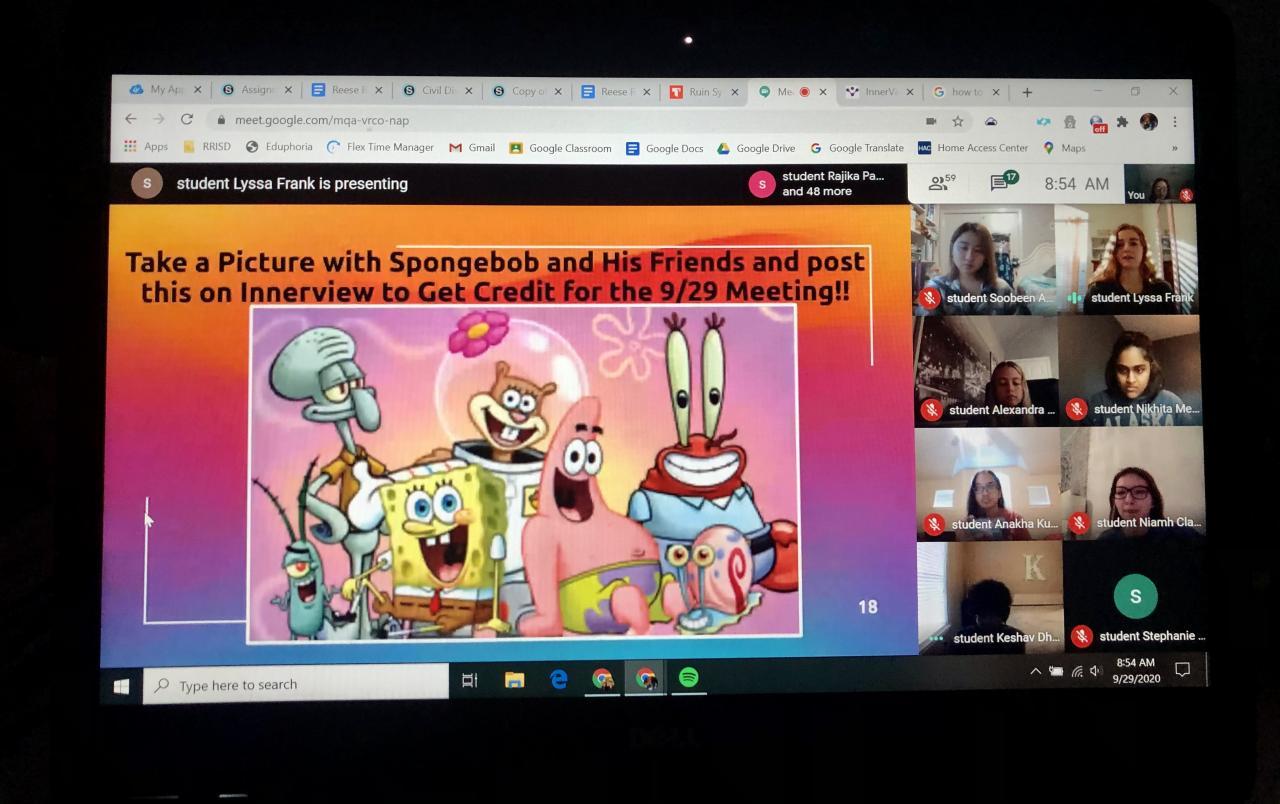The image size is (1280, 804).
Task: Open the Windows Start menu
Action: (x=122, y=686)
